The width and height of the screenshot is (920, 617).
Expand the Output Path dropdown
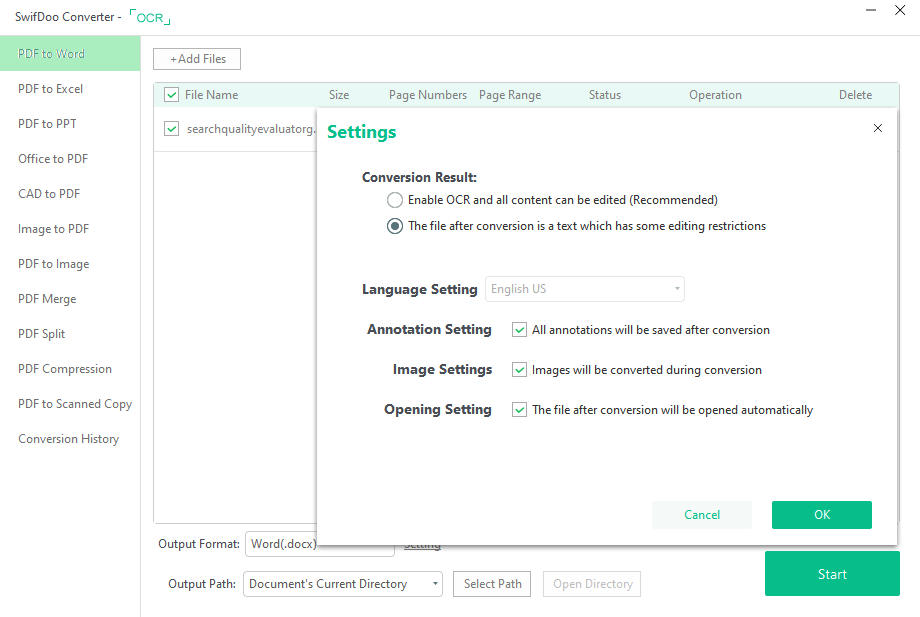pos(343,584)
